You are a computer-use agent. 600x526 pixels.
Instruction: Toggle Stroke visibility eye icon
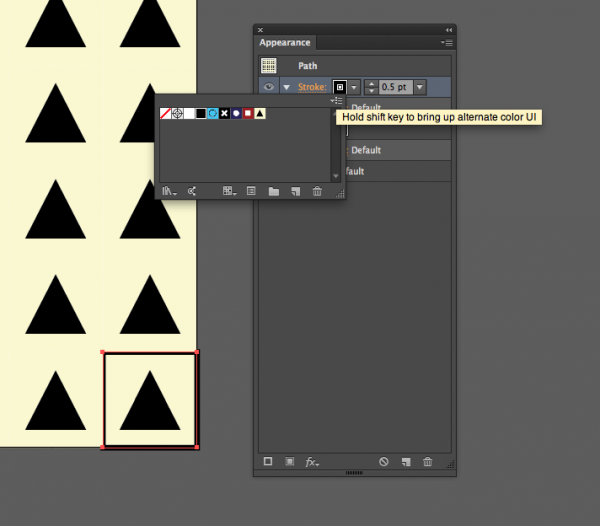click(268, 88)
